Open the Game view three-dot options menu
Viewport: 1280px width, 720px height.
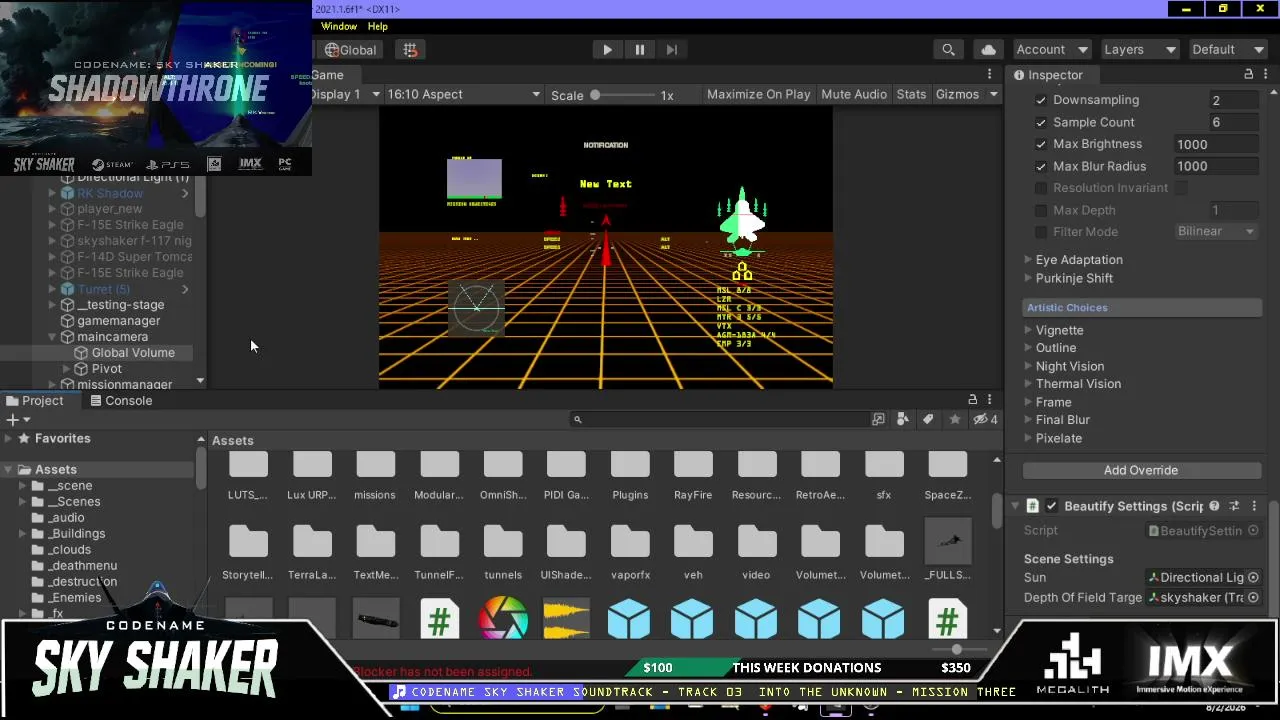990,75
